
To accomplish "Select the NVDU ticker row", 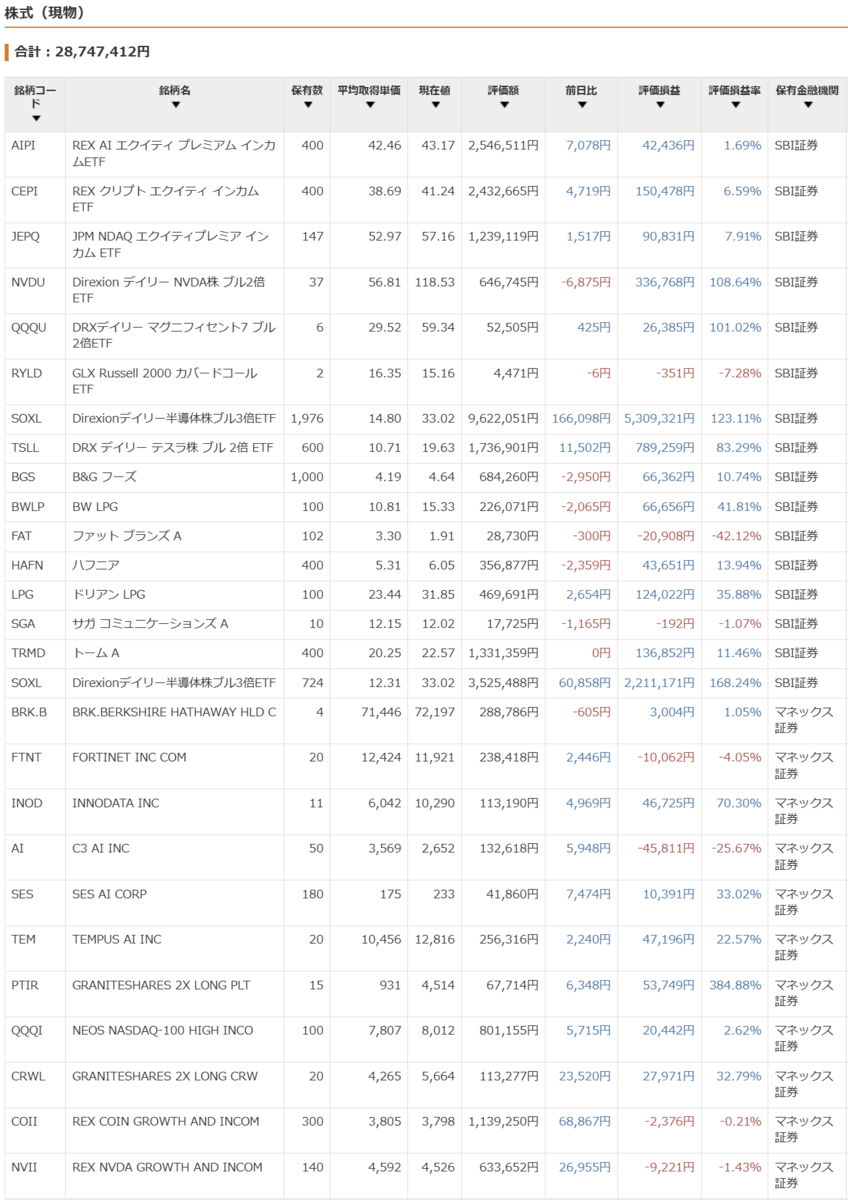I will 424,291.
